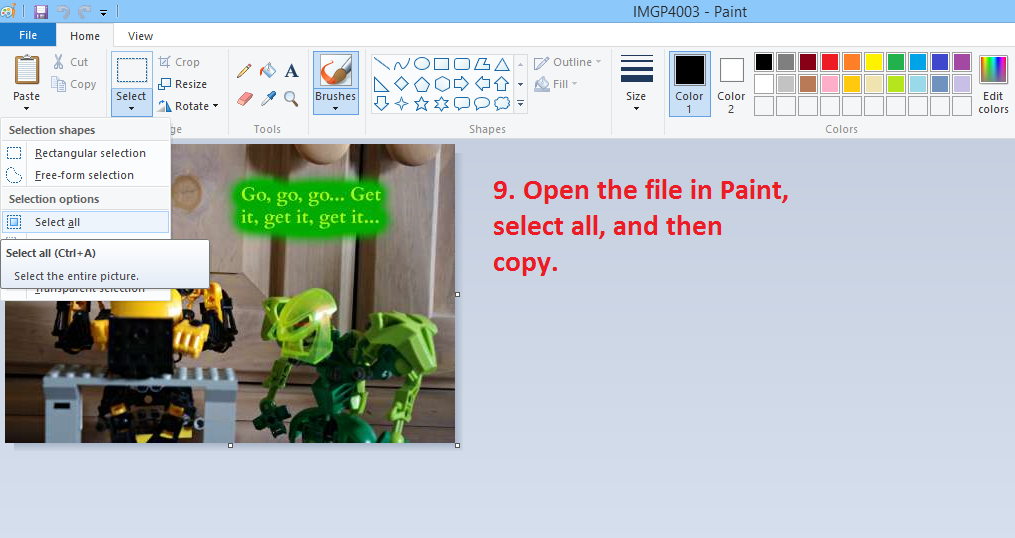Screen dimensions: 1015x538
Task: Choose the Line shape
Action: point(382,63)
